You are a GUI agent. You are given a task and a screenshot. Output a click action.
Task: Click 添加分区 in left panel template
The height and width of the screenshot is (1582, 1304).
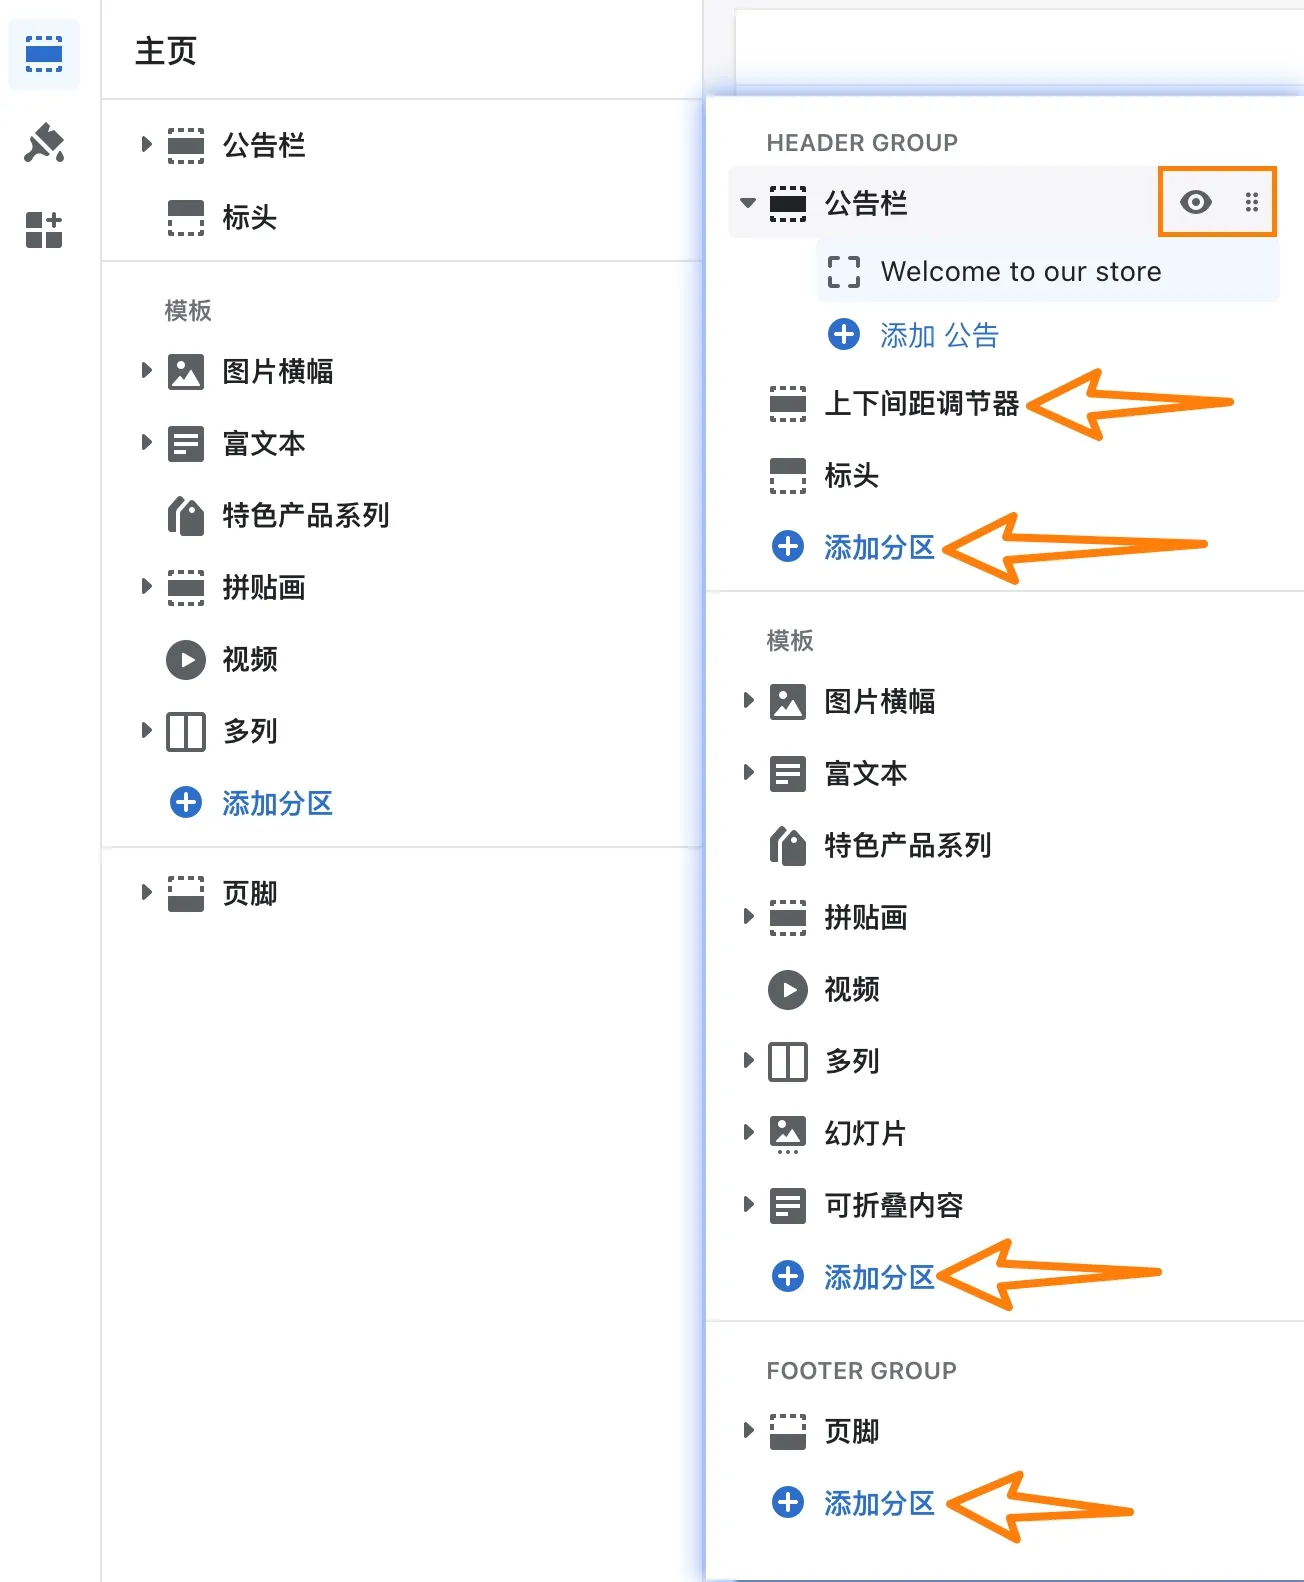tap(276, 803)
